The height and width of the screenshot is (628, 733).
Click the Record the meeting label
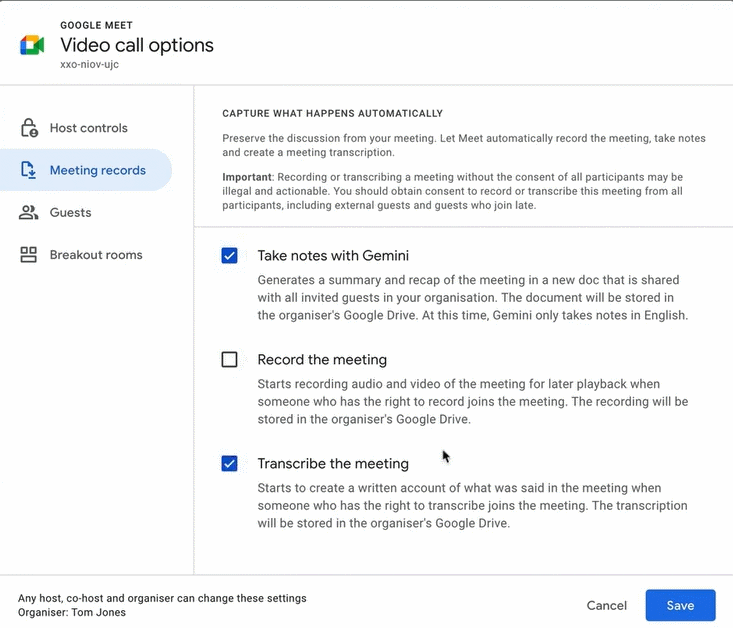tap(322, 360)
